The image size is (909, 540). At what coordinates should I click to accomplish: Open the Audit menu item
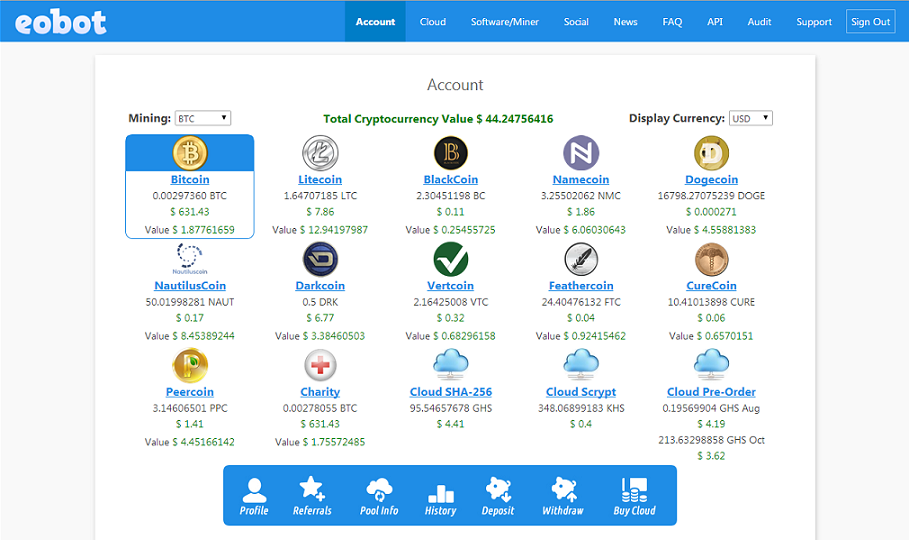pyautogui.click(x=759, y=21)
